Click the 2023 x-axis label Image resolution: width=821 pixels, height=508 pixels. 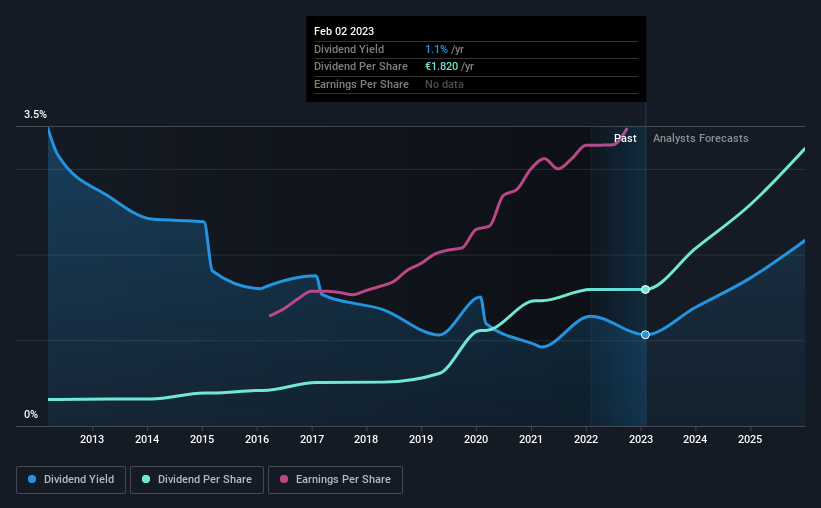coord(640,439)
